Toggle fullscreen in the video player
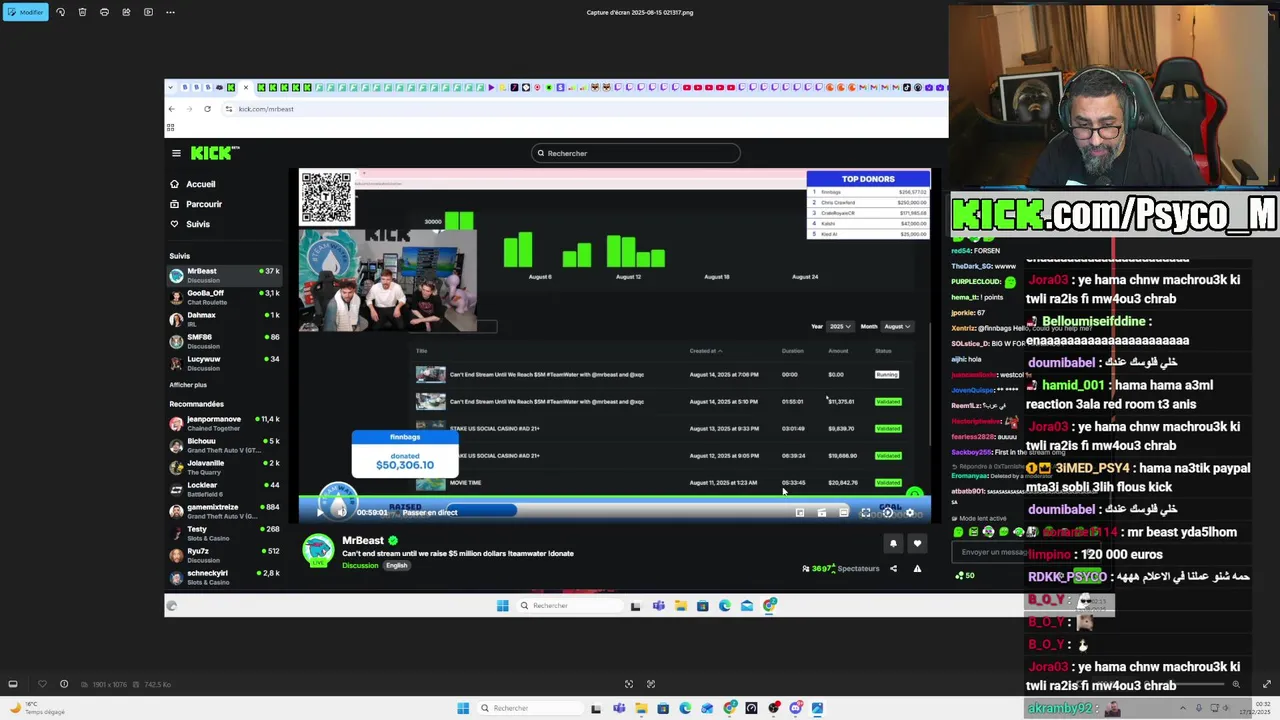The height and width of the screenshot is (720, 1280). tap(866, 512)
